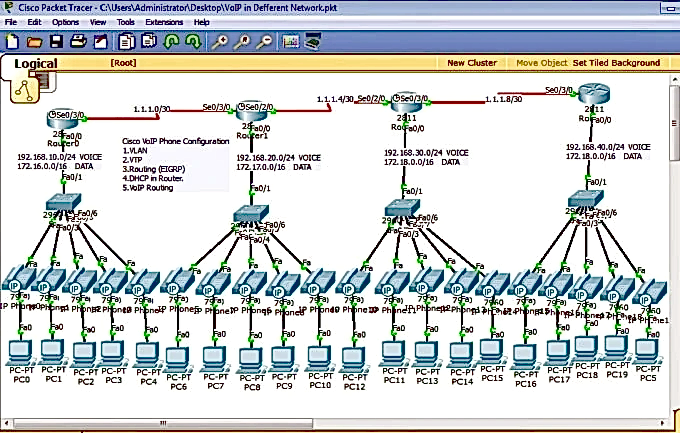Click the New Cluster button
This screenshot has height=433, width=680.
pyautogui.click(x=471, y=63)
